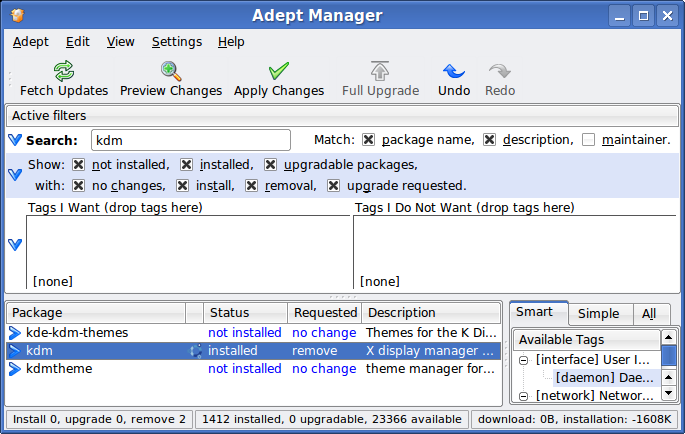Switch to the Simple tags tab

click(599, 313)
